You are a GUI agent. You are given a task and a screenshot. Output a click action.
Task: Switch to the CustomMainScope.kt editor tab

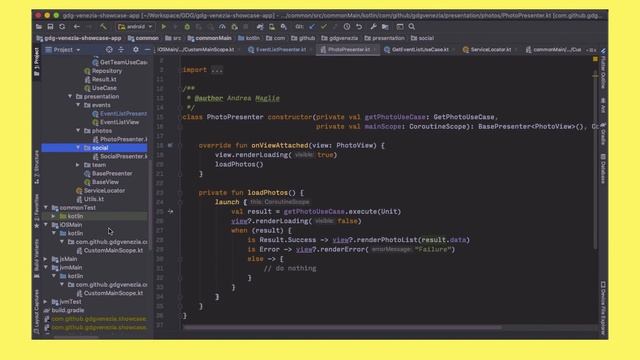click(197, 49)
